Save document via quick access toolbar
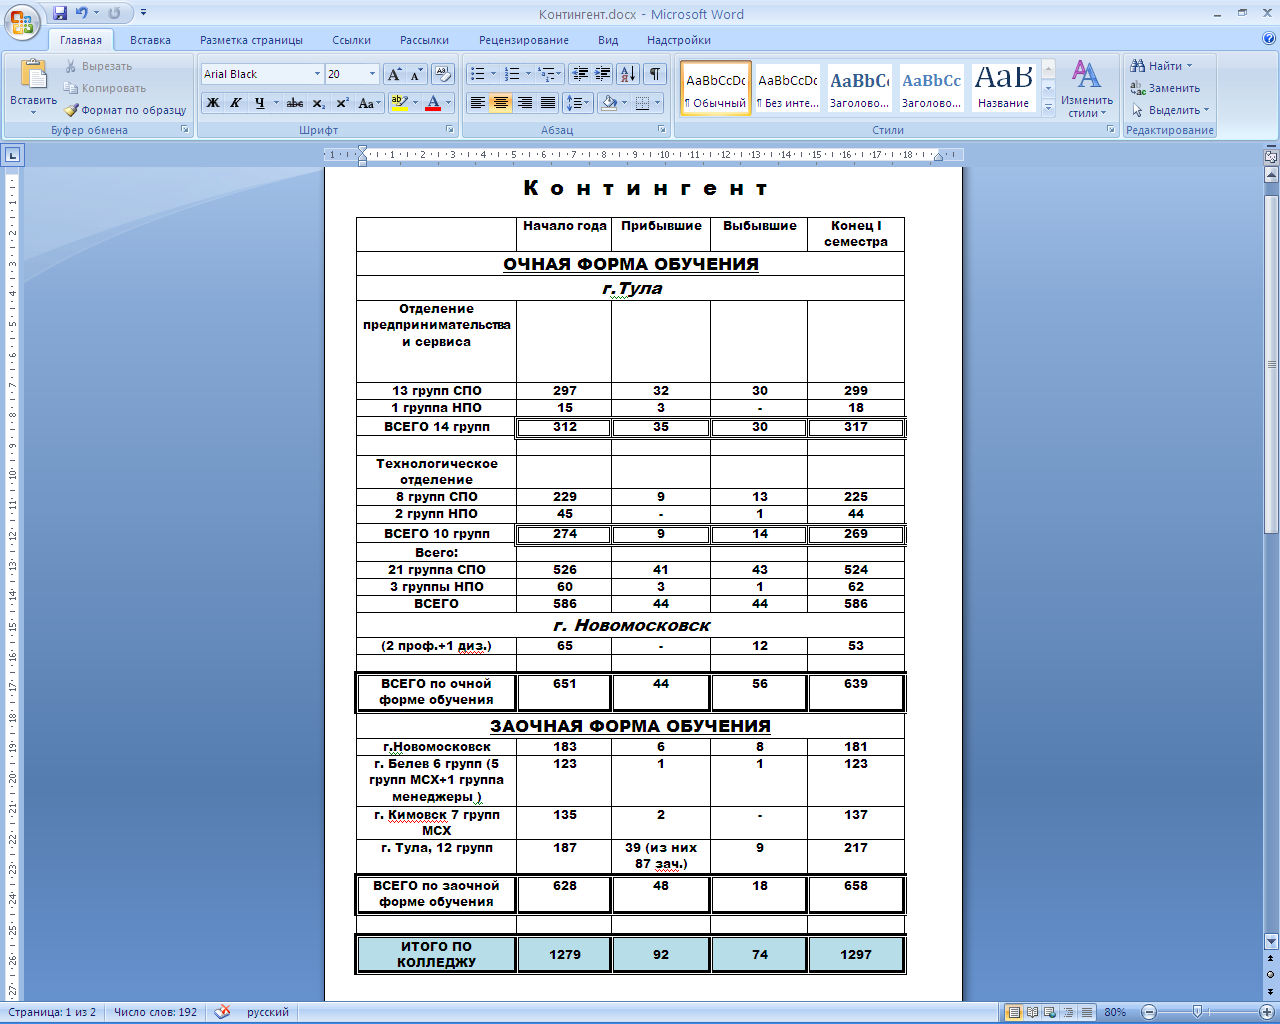The image size is (1280, 1024). (x=60, y=13)
